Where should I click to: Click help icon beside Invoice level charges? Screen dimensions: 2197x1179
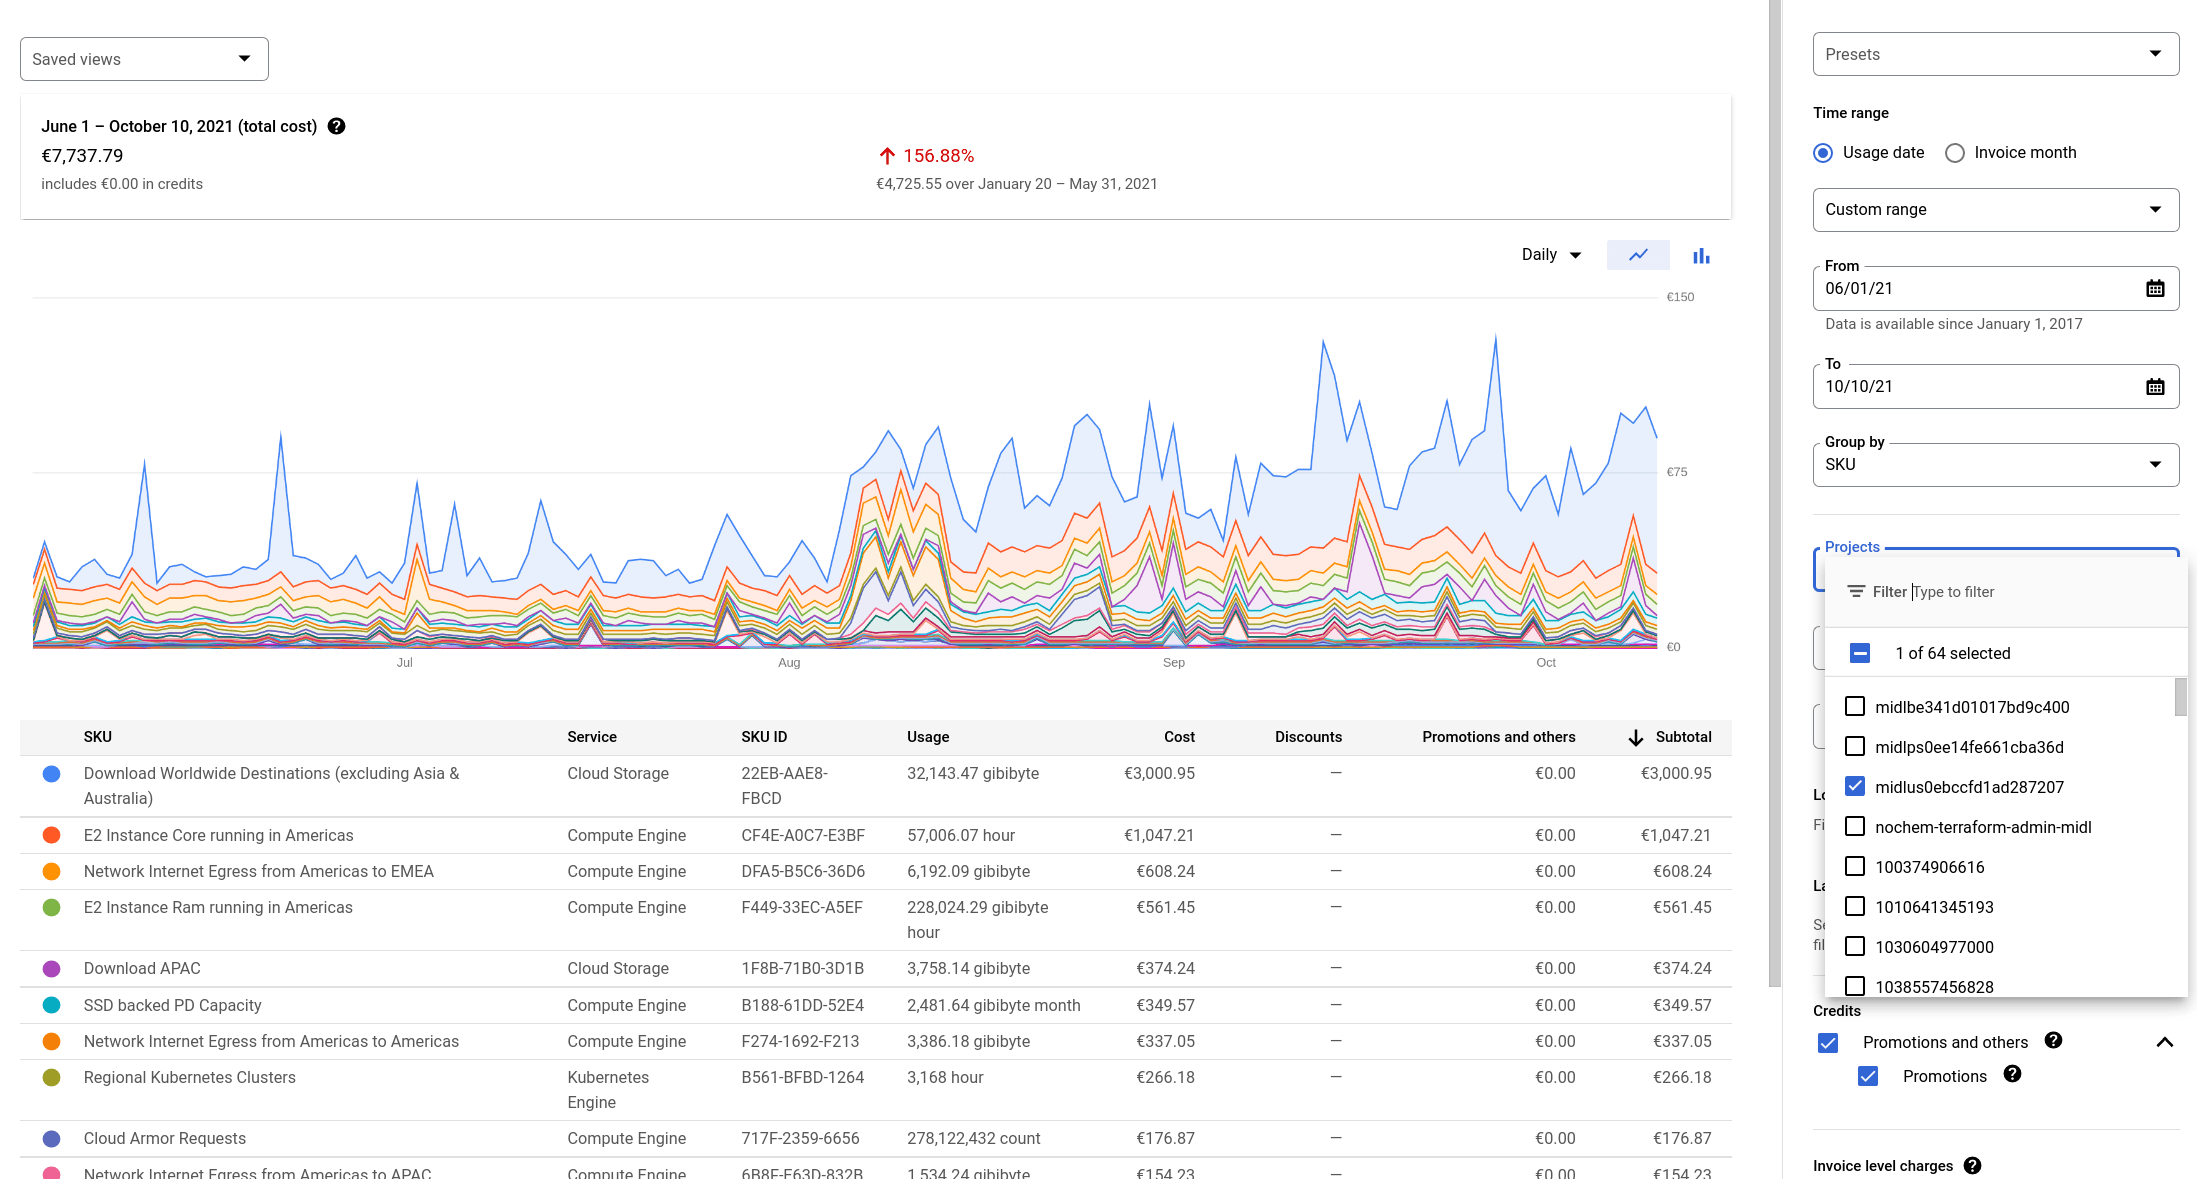(x=1972, y=1166)
